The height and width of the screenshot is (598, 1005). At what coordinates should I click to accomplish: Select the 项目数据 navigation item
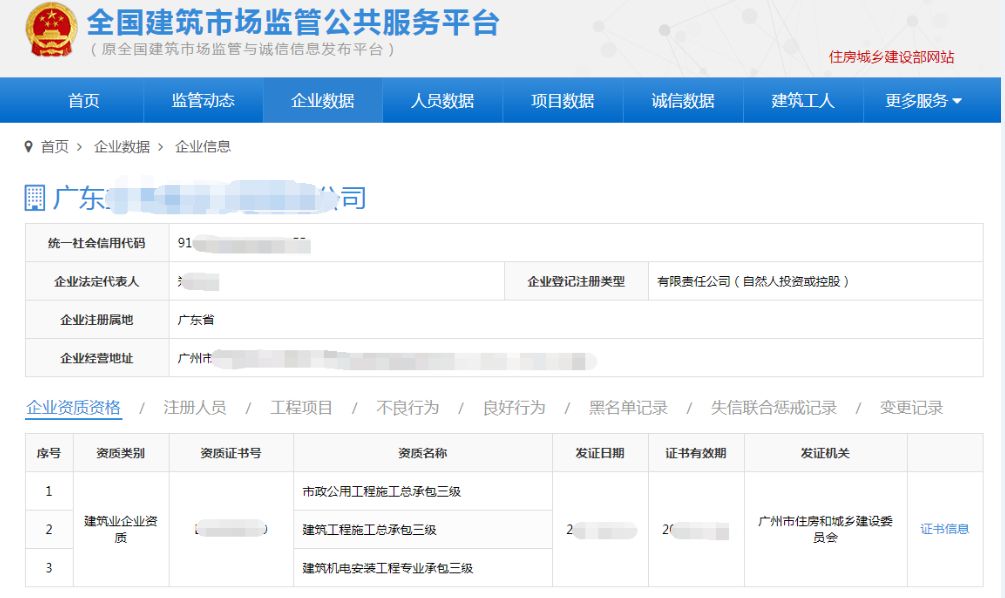[561, 100]
